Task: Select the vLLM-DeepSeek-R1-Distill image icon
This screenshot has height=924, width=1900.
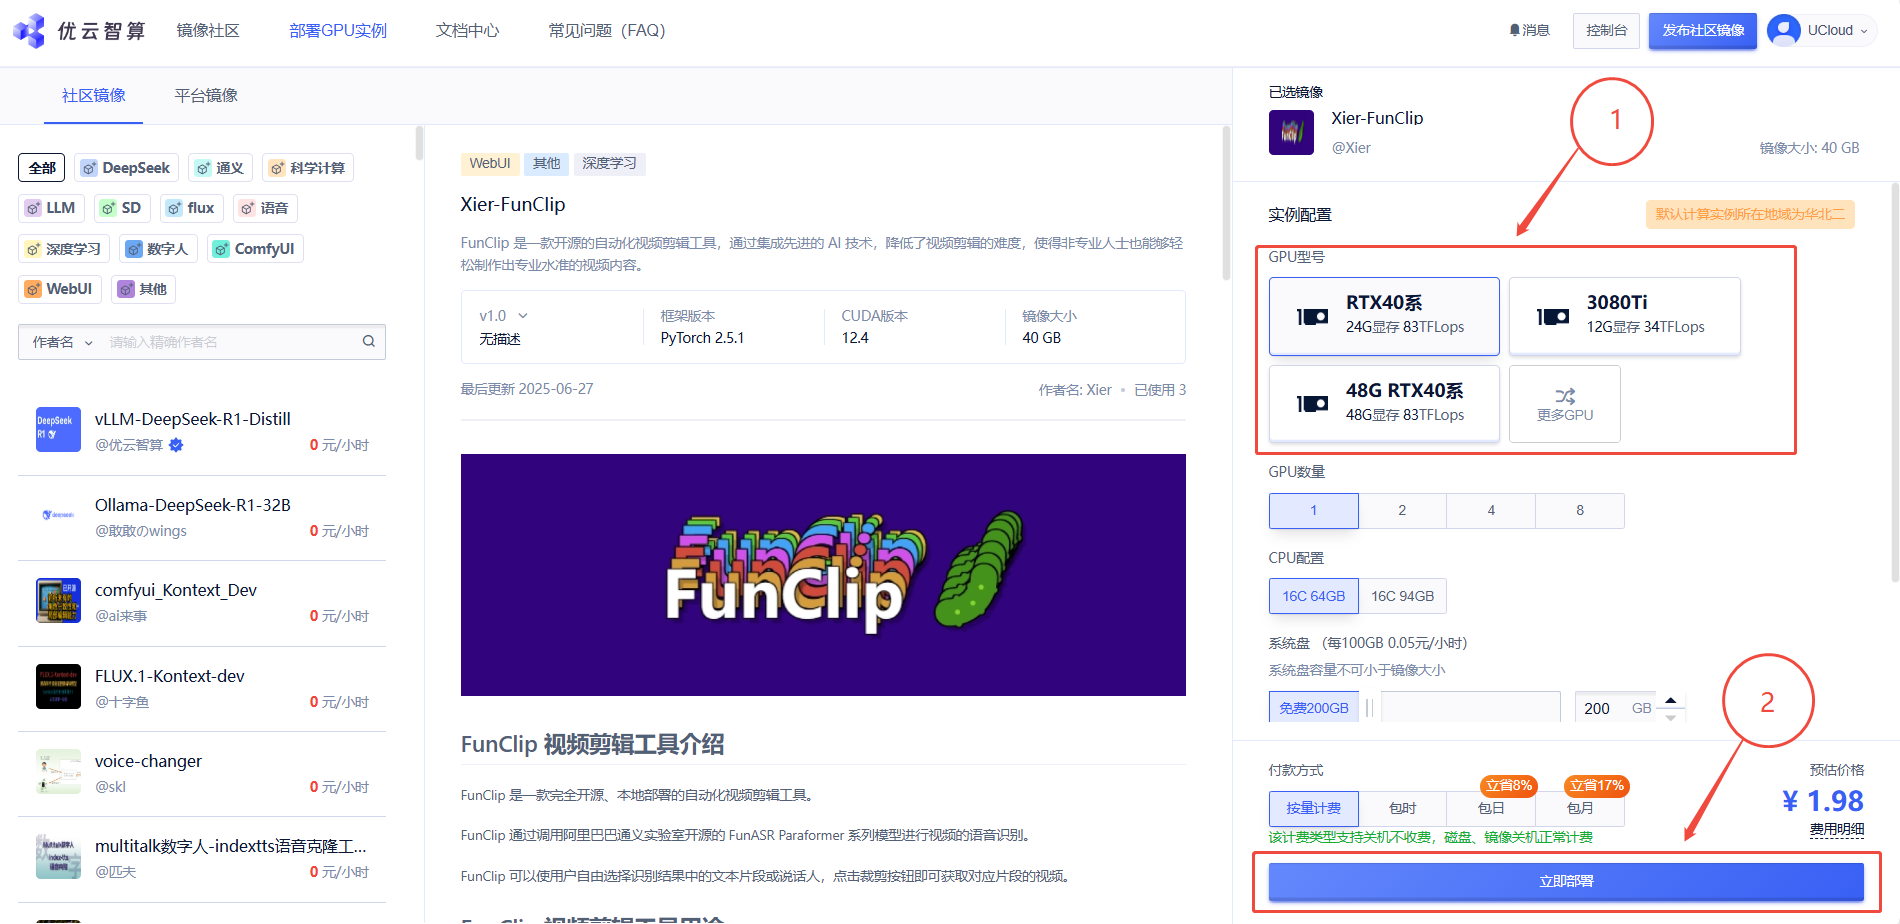Action: pos(58,430)
